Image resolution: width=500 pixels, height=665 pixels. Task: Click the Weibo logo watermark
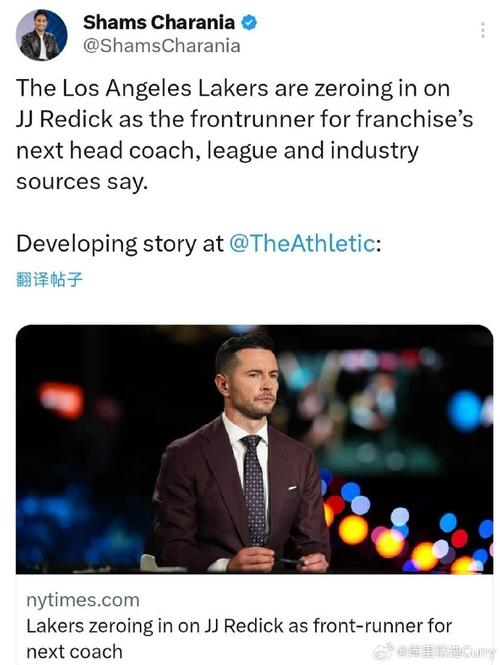pyautogui.click(x=383, y=651)
